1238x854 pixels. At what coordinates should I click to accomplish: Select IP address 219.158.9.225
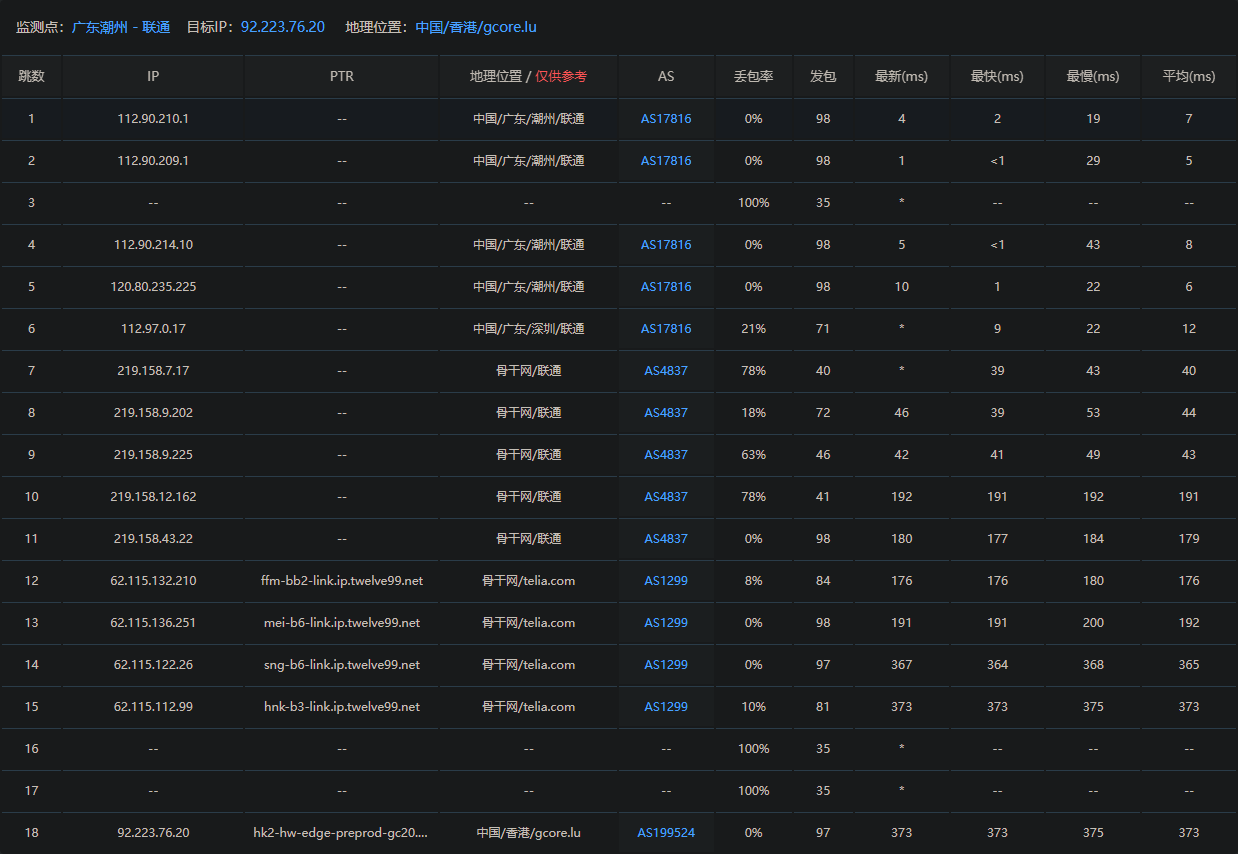click(x=153, y=455)
